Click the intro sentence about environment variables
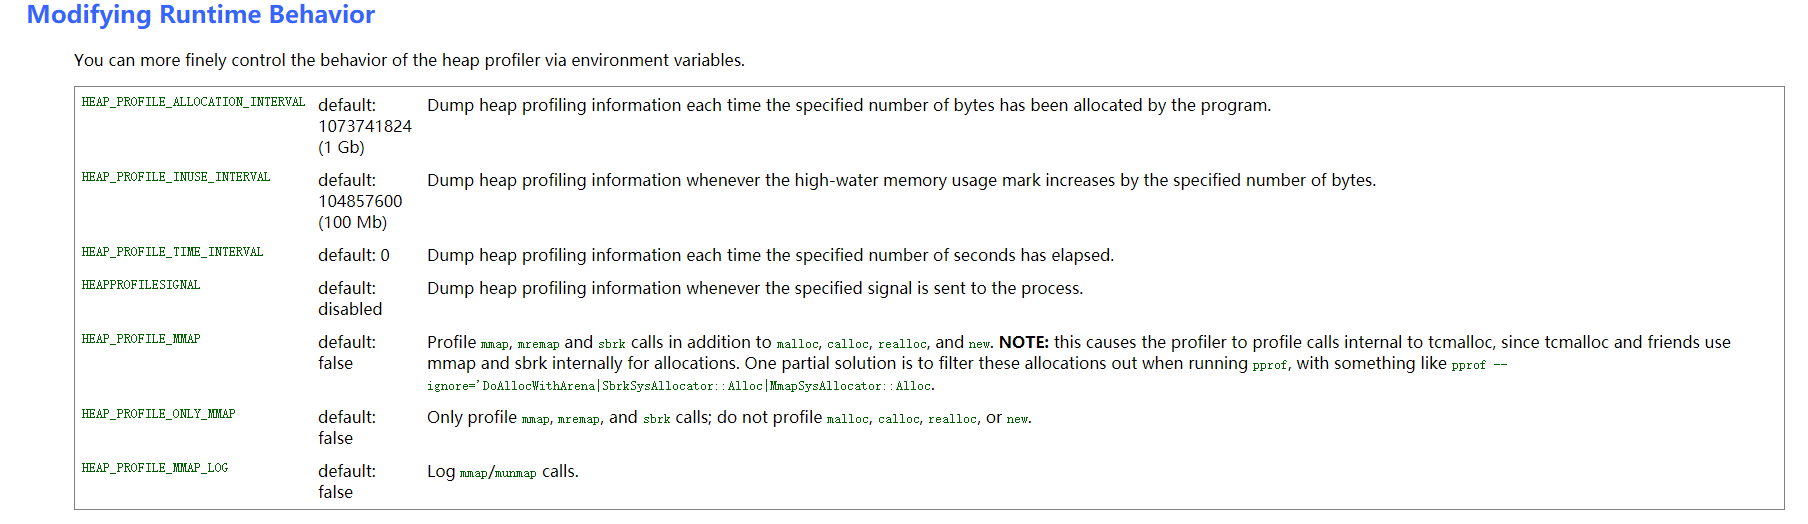Screen dimensions: 1808x524 tap(409, 60)
